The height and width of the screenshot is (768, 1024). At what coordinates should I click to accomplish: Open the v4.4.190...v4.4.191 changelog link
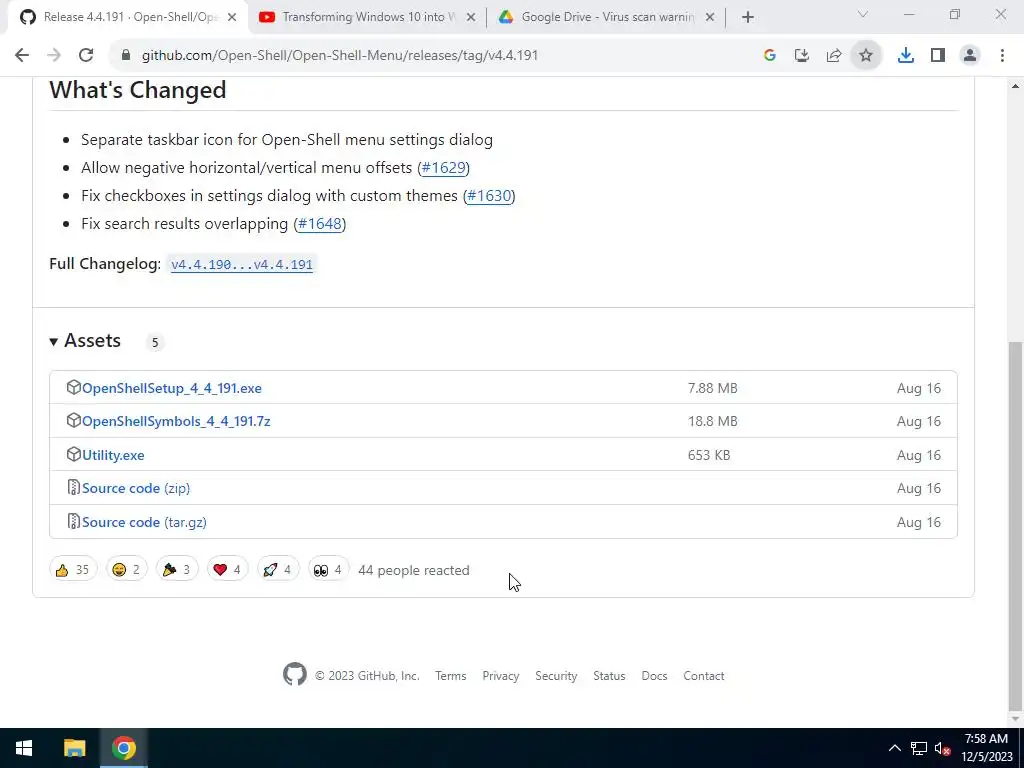click(x=242, y=264)
